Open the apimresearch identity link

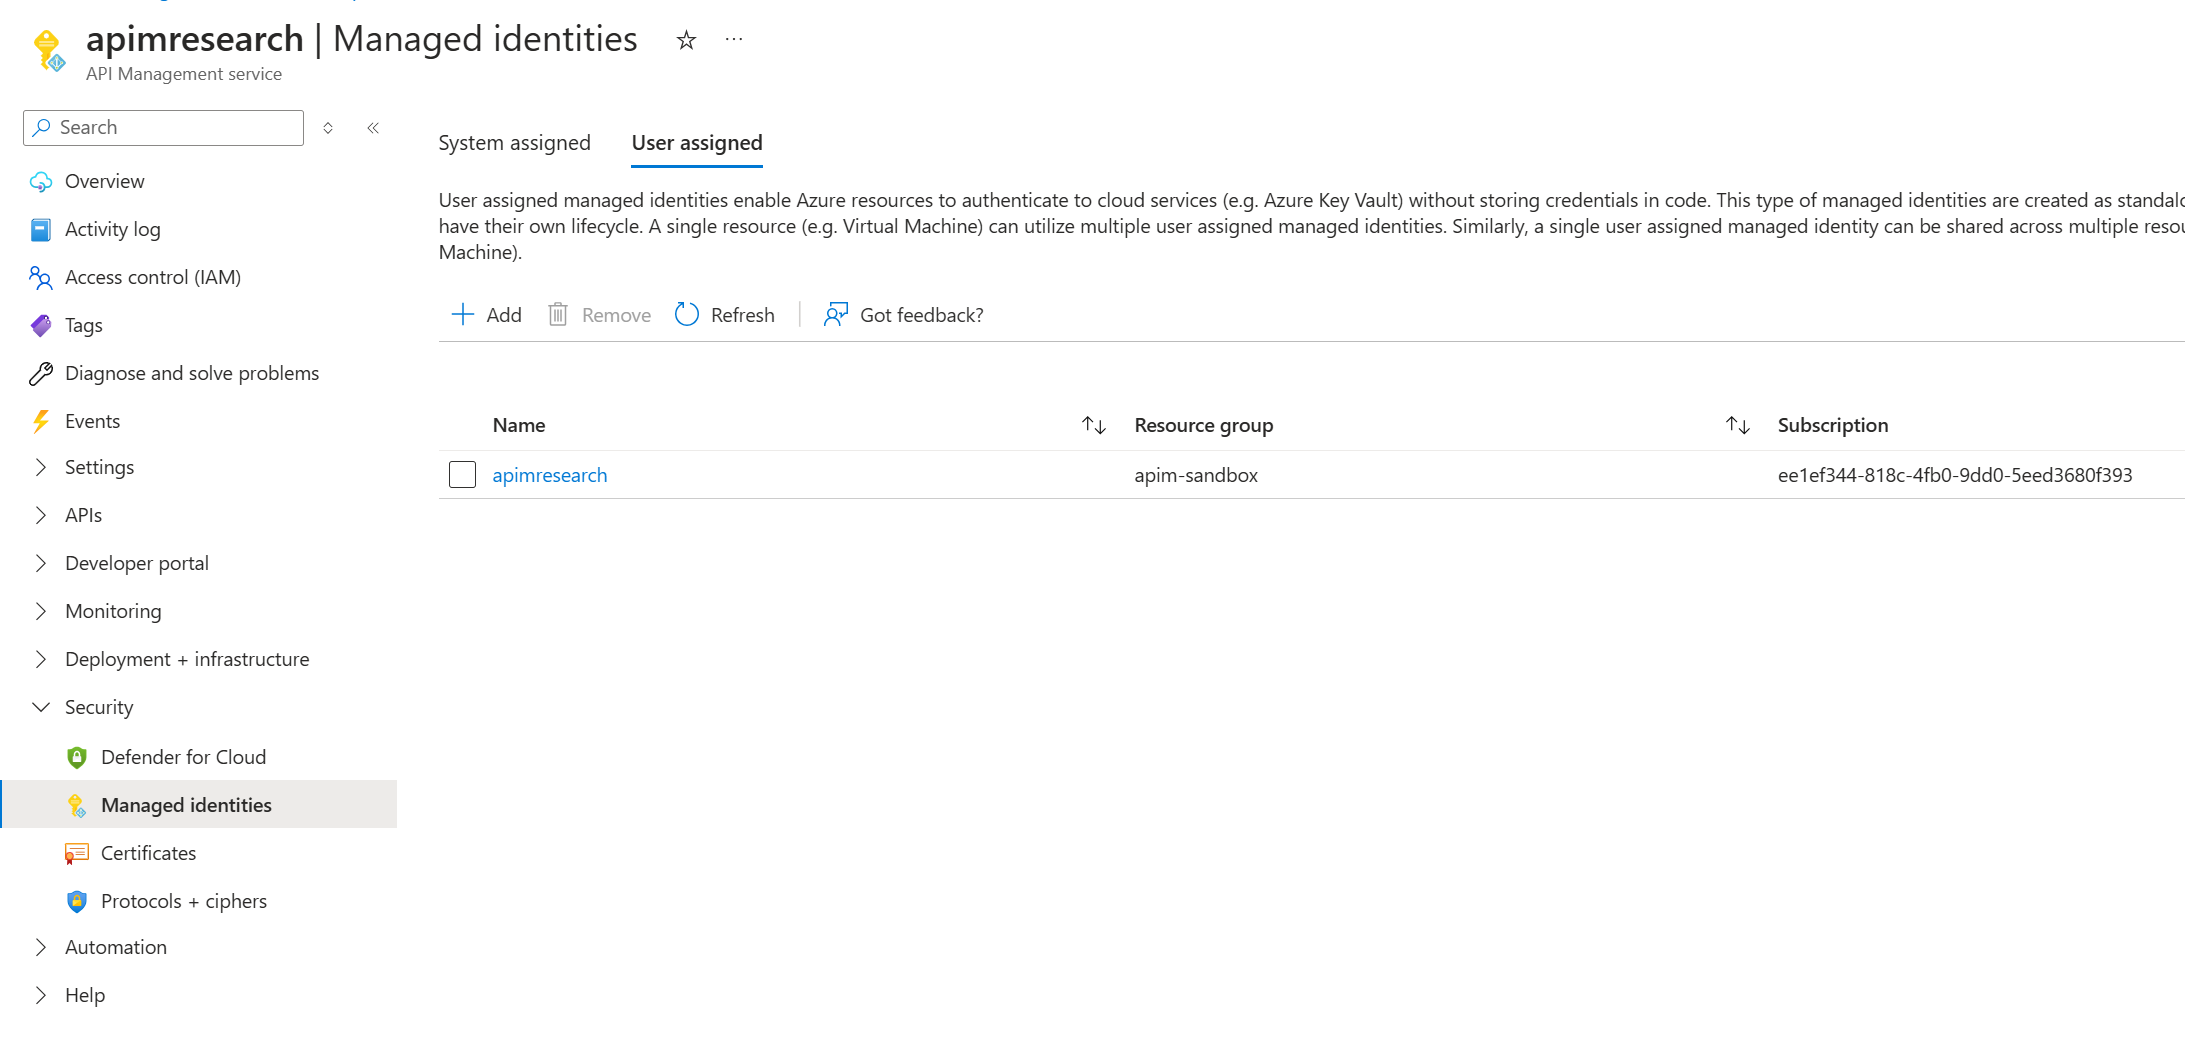tap(550, 475)
